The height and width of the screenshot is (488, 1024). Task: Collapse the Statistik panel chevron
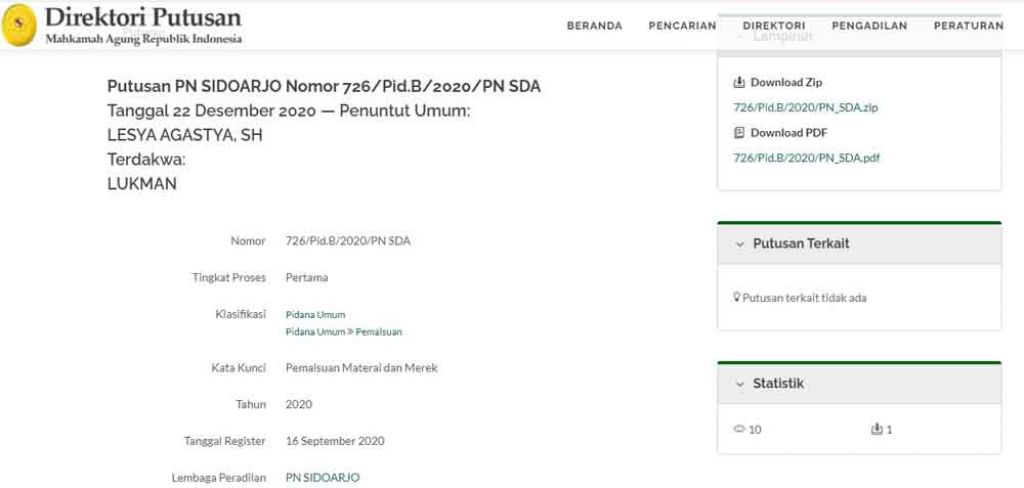point(740,384)
